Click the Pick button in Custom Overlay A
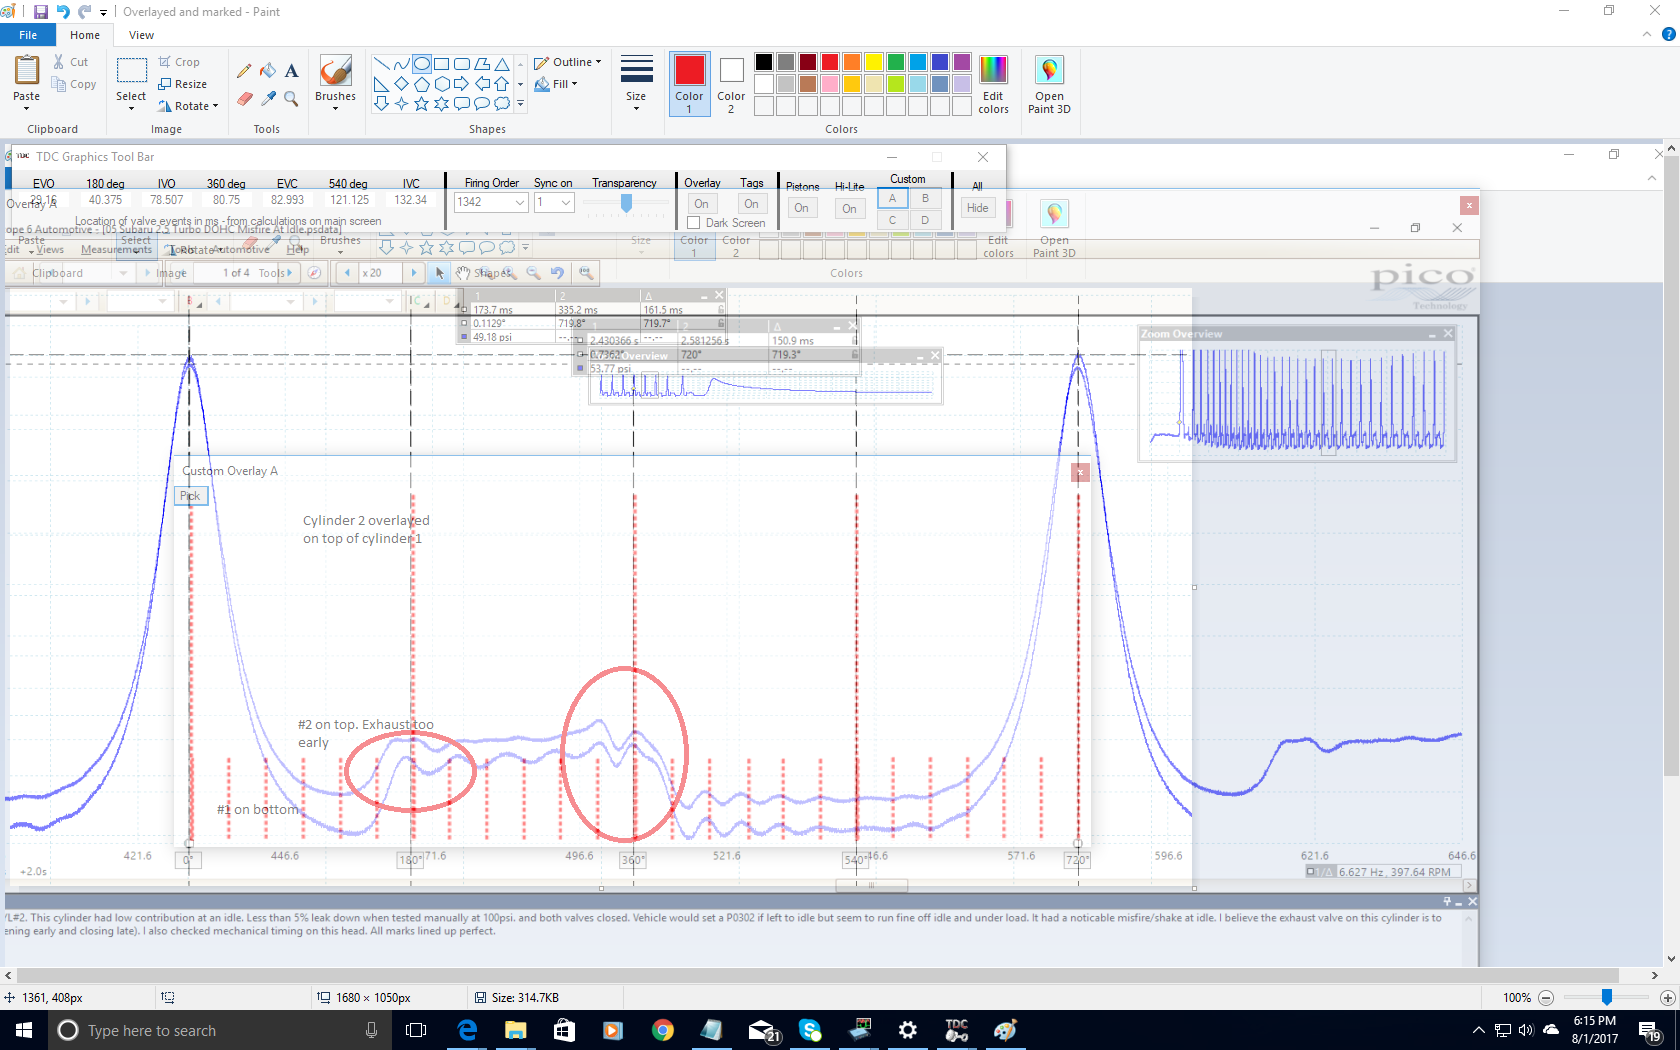1680x1050 pixels. [190, 496]
